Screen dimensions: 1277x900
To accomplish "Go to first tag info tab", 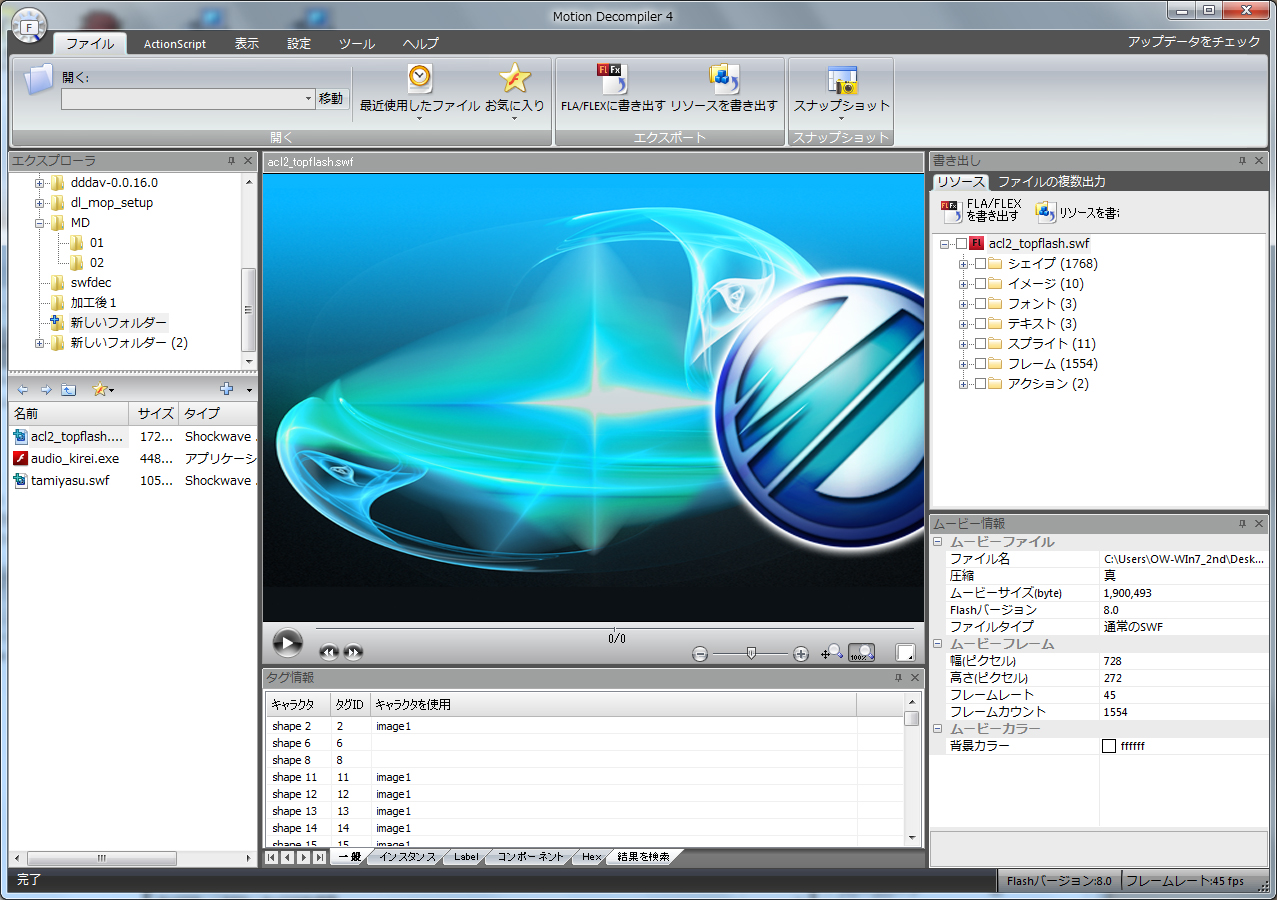I will (x=271, y=858).
